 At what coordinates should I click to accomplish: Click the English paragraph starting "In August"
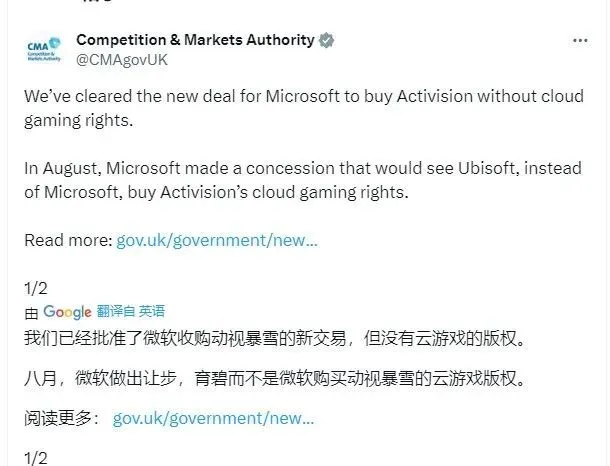[300, 180]
